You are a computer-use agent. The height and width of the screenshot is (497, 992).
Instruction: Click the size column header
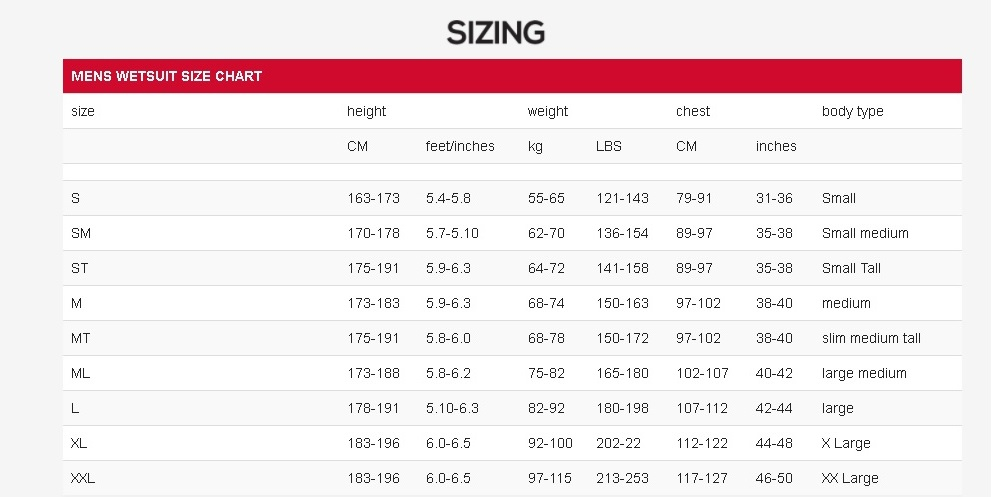[x=83, y=111]
